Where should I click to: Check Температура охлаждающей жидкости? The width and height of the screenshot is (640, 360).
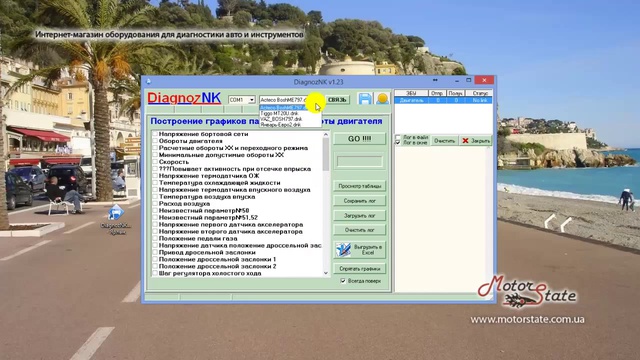(155, 182)
